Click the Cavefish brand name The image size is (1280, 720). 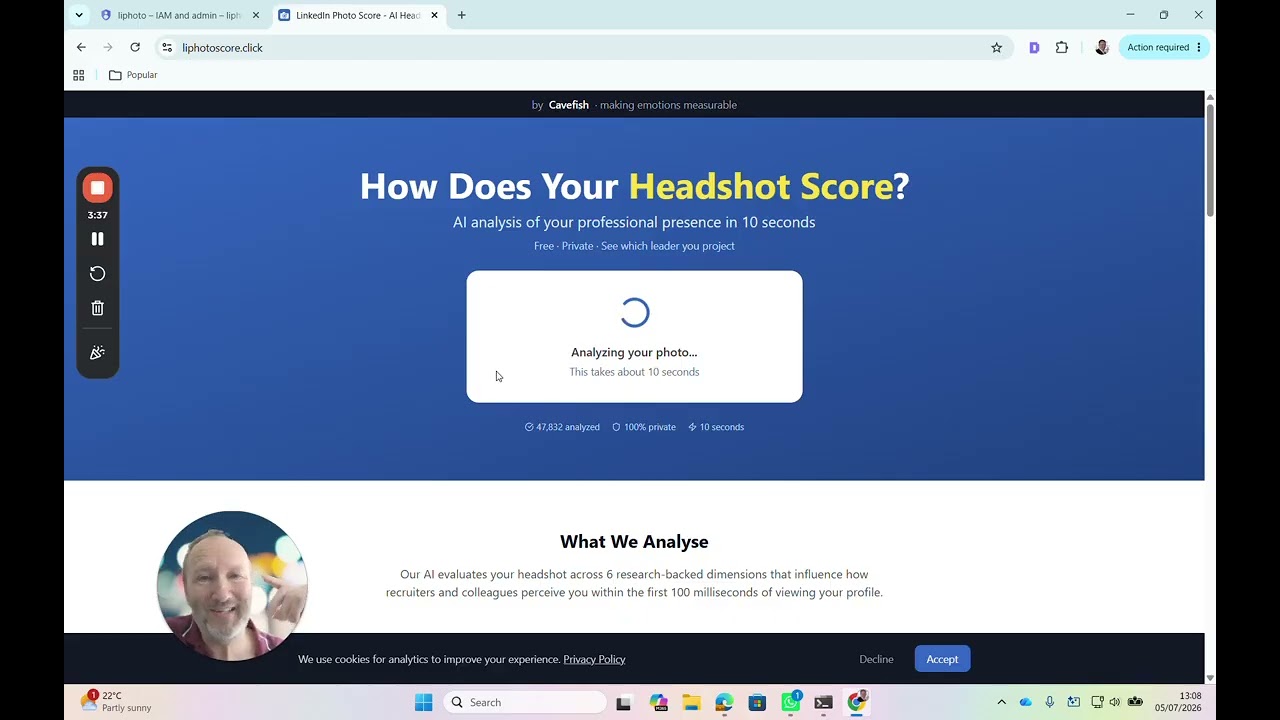[x=568, y=105]
